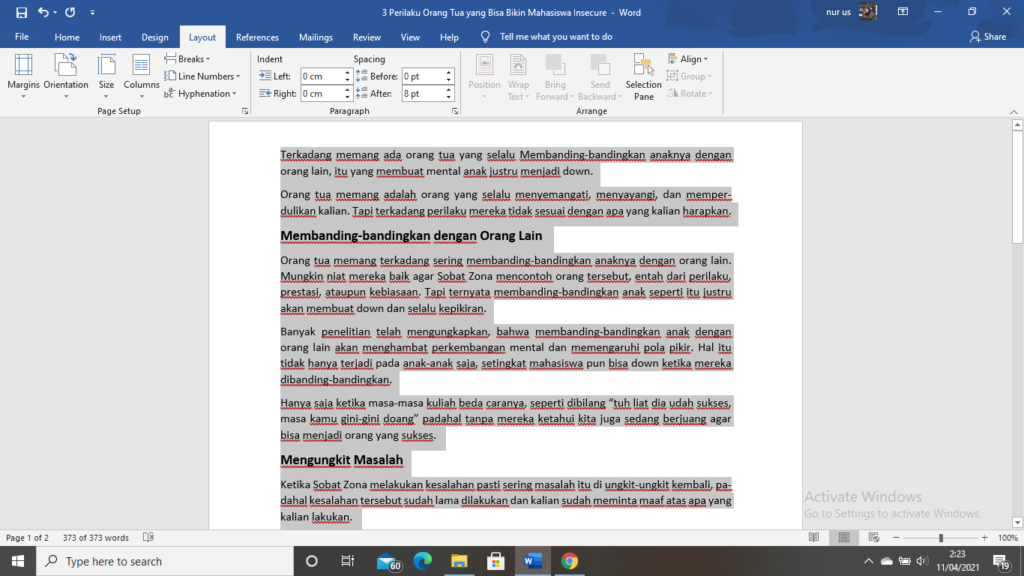
Task: Redo the last action
Action: 70,12
